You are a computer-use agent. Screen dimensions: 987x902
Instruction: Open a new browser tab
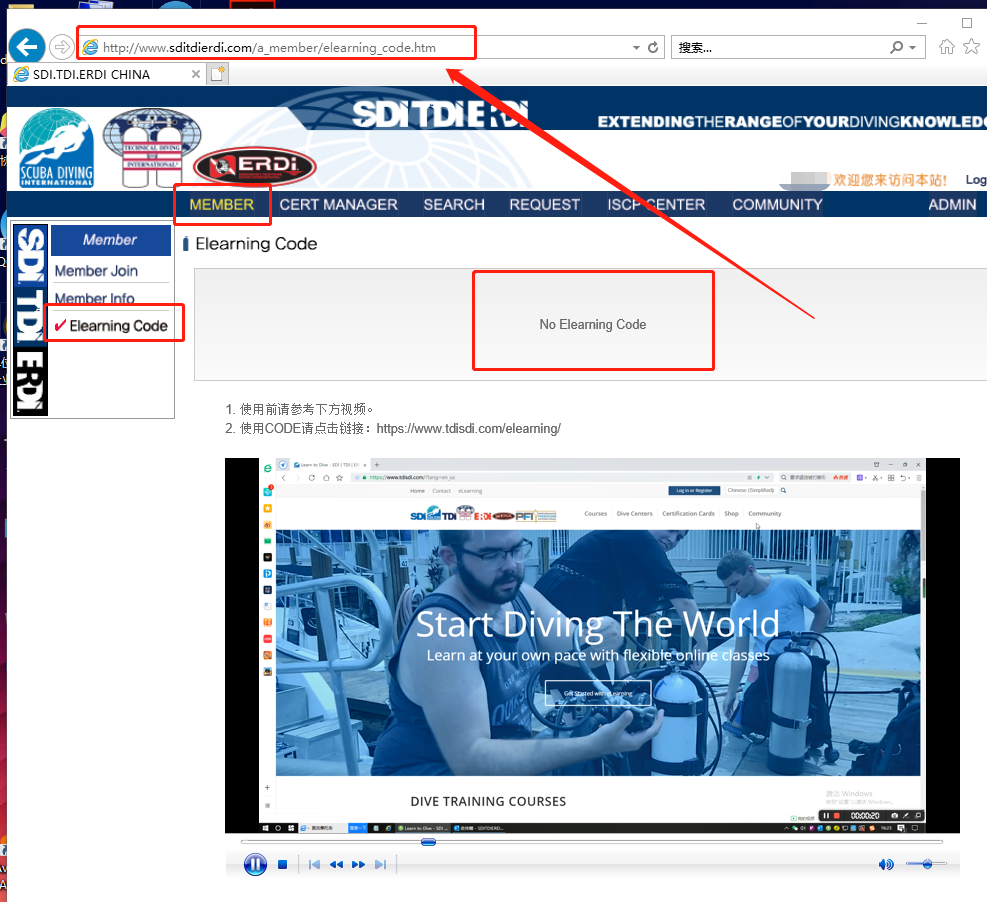pyautogui.click(x=218, y=74)
